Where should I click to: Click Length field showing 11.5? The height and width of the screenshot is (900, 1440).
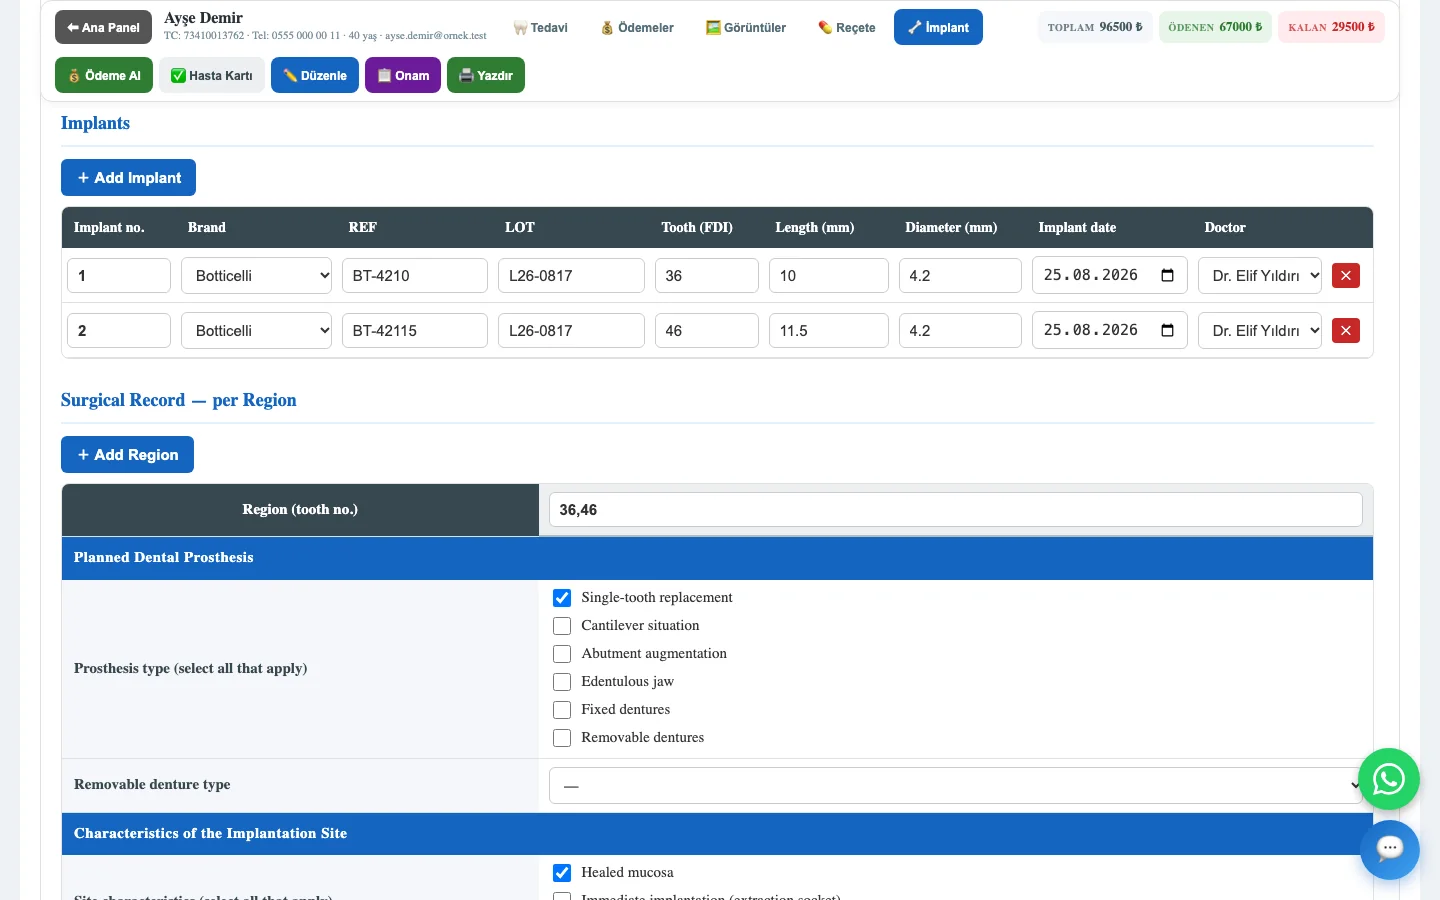coord(829,331)
